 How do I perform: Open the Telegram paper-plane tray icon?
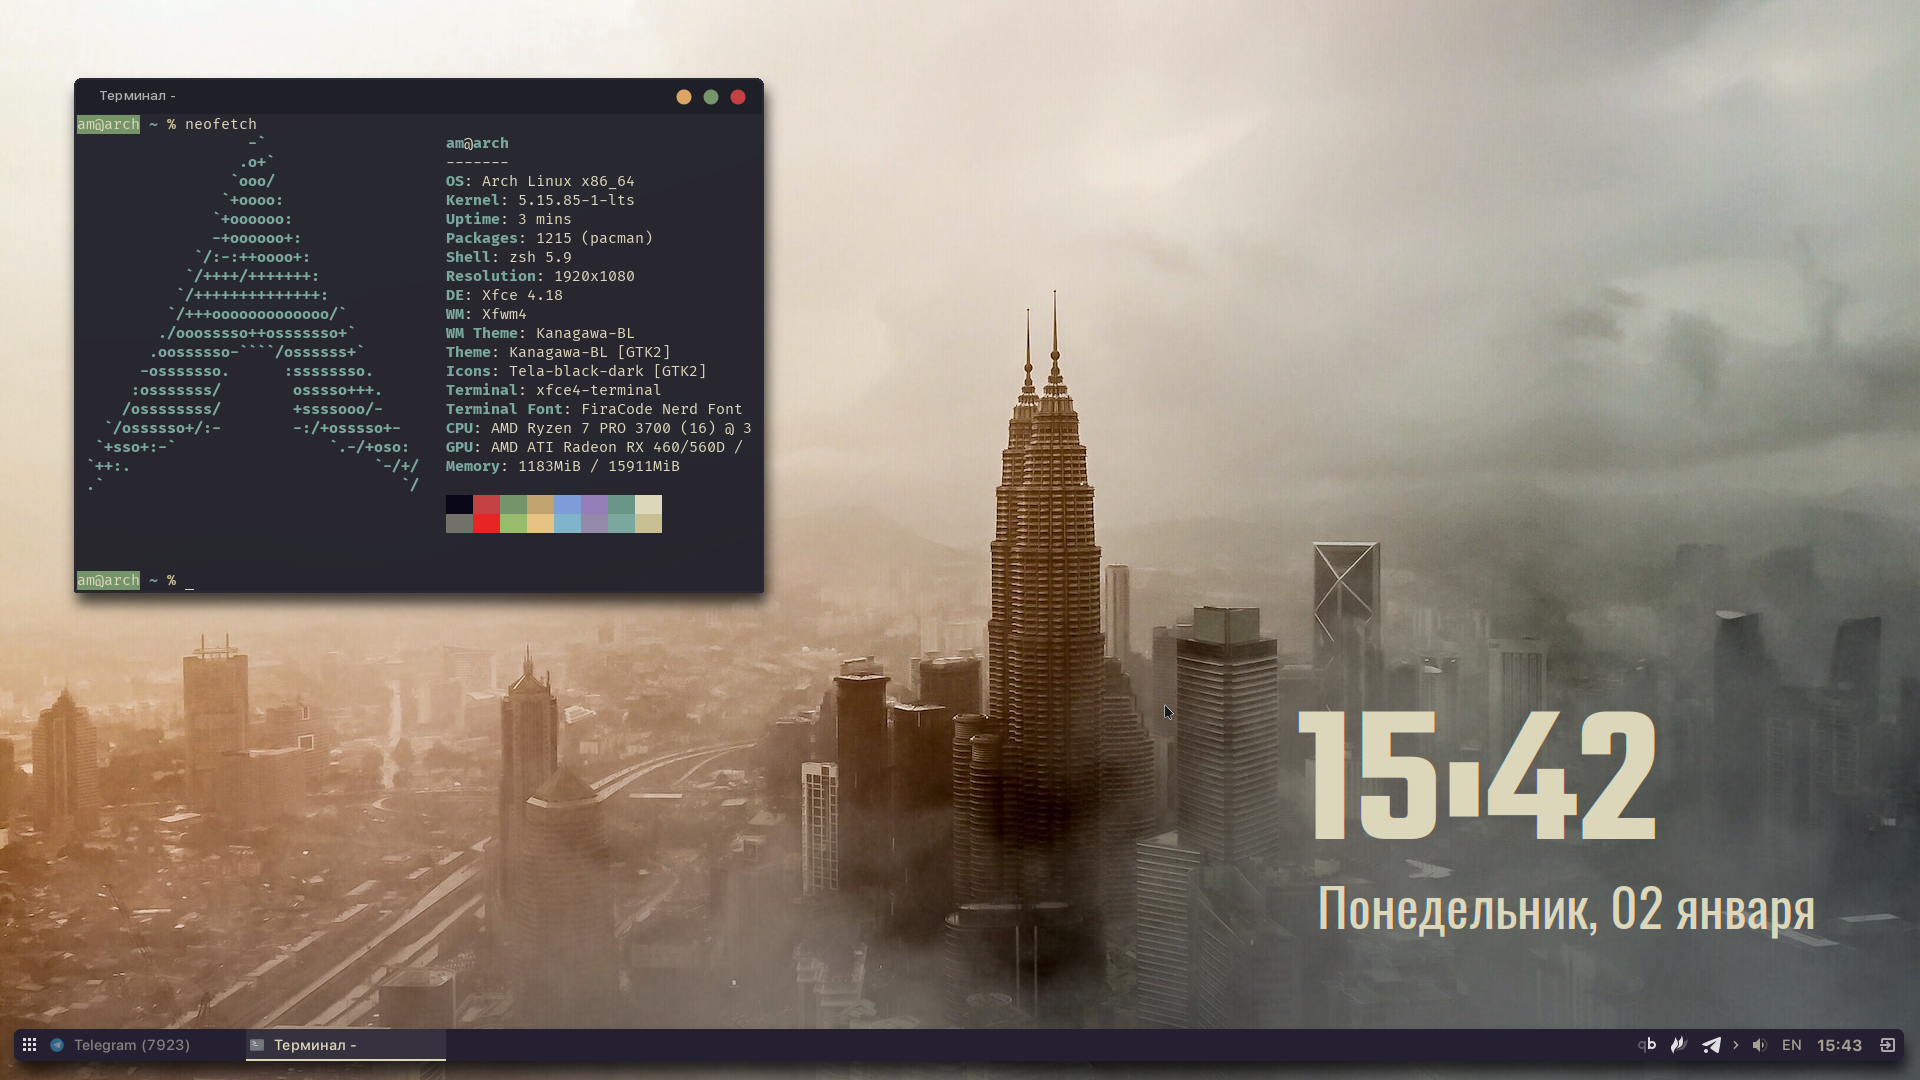pos(1711,1045)
